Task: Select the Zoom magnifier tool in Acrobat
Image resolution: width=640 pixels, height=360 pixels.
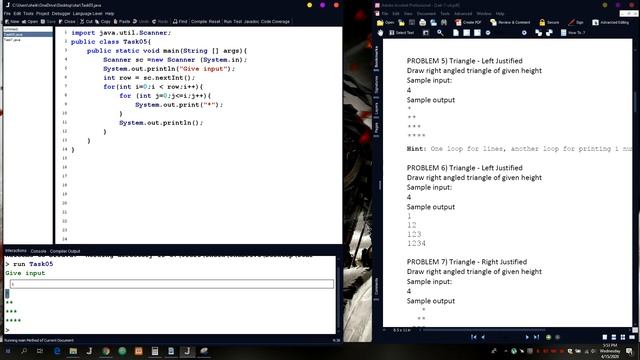Action: (440, 33)
